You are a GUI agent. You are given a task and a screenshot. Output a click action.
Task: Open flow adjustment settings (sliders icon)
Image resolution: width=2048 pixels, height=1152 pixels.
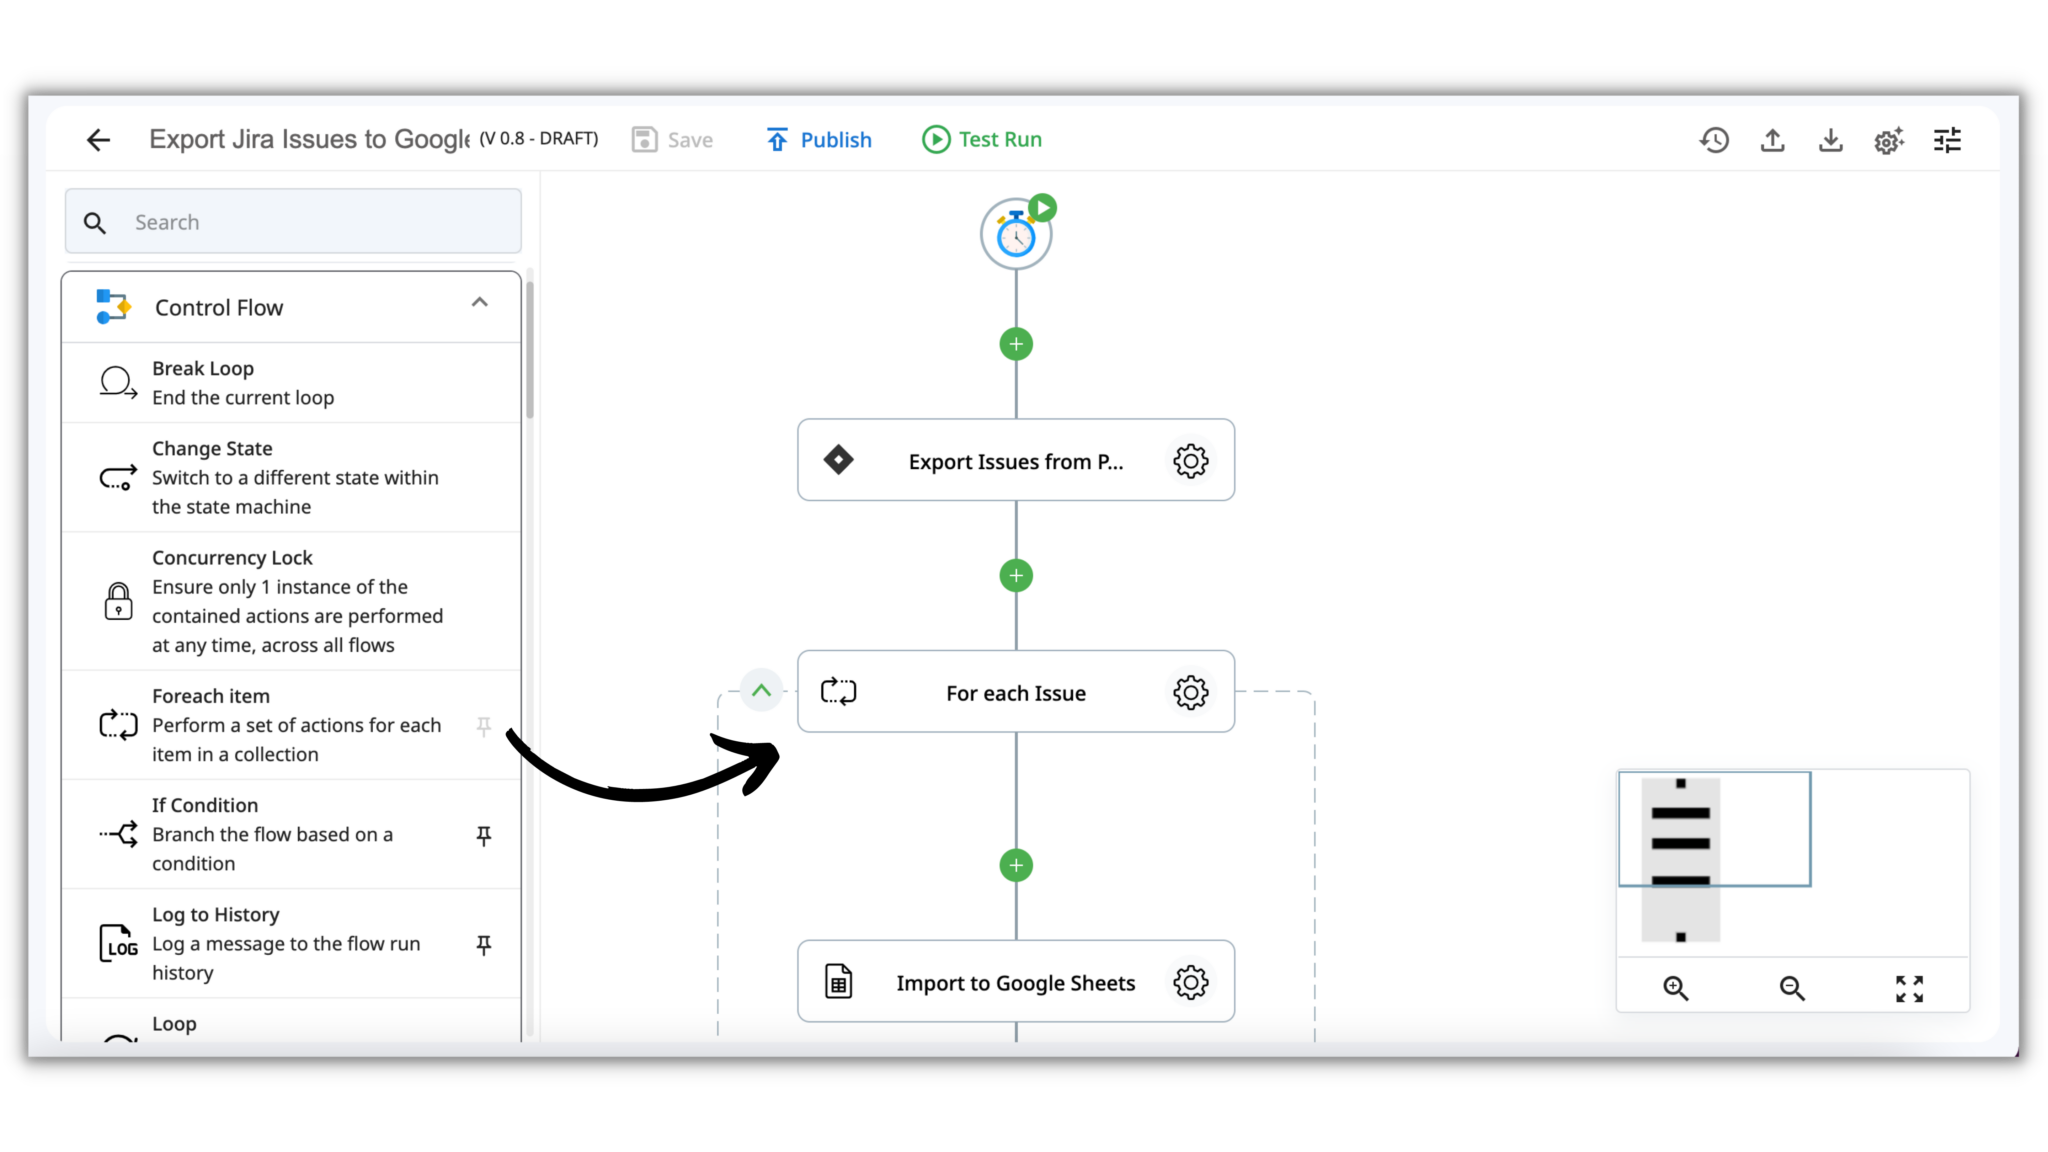[x=1947, y=140]
